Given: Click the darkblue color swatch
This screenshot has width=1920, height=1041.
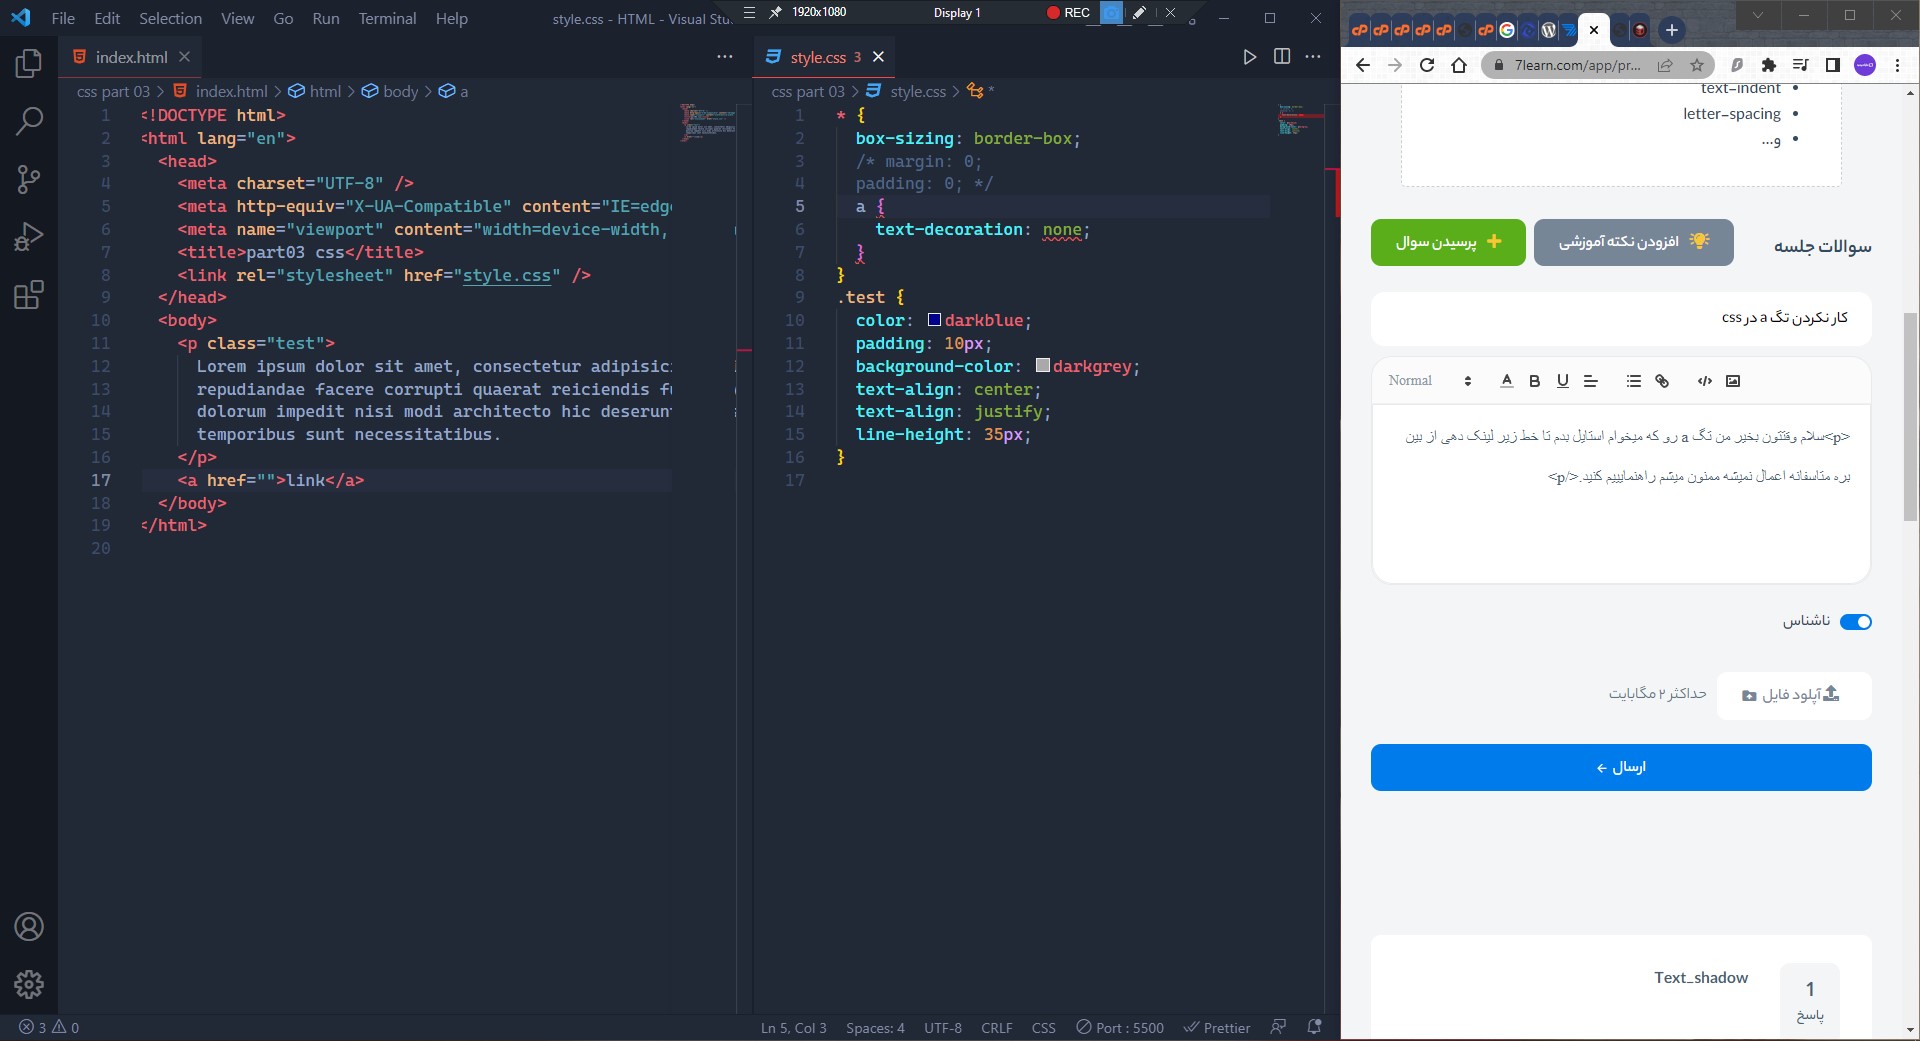Looking at the screenshot, I should [934, 320].
